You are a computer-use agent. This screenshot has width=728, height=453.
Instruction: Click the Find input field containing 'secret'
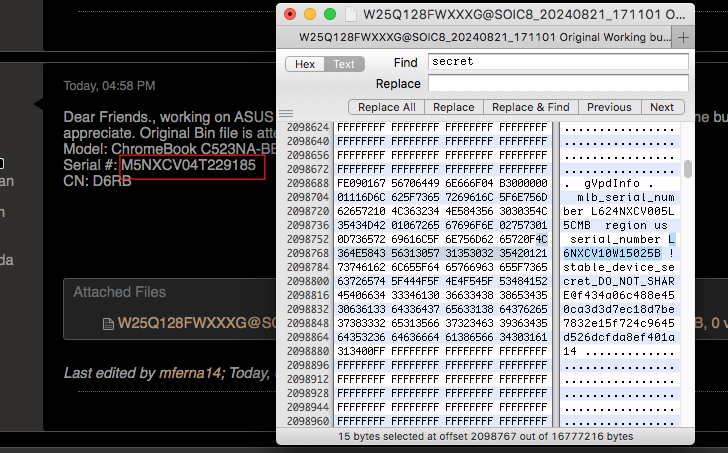(x=558, y=62)
